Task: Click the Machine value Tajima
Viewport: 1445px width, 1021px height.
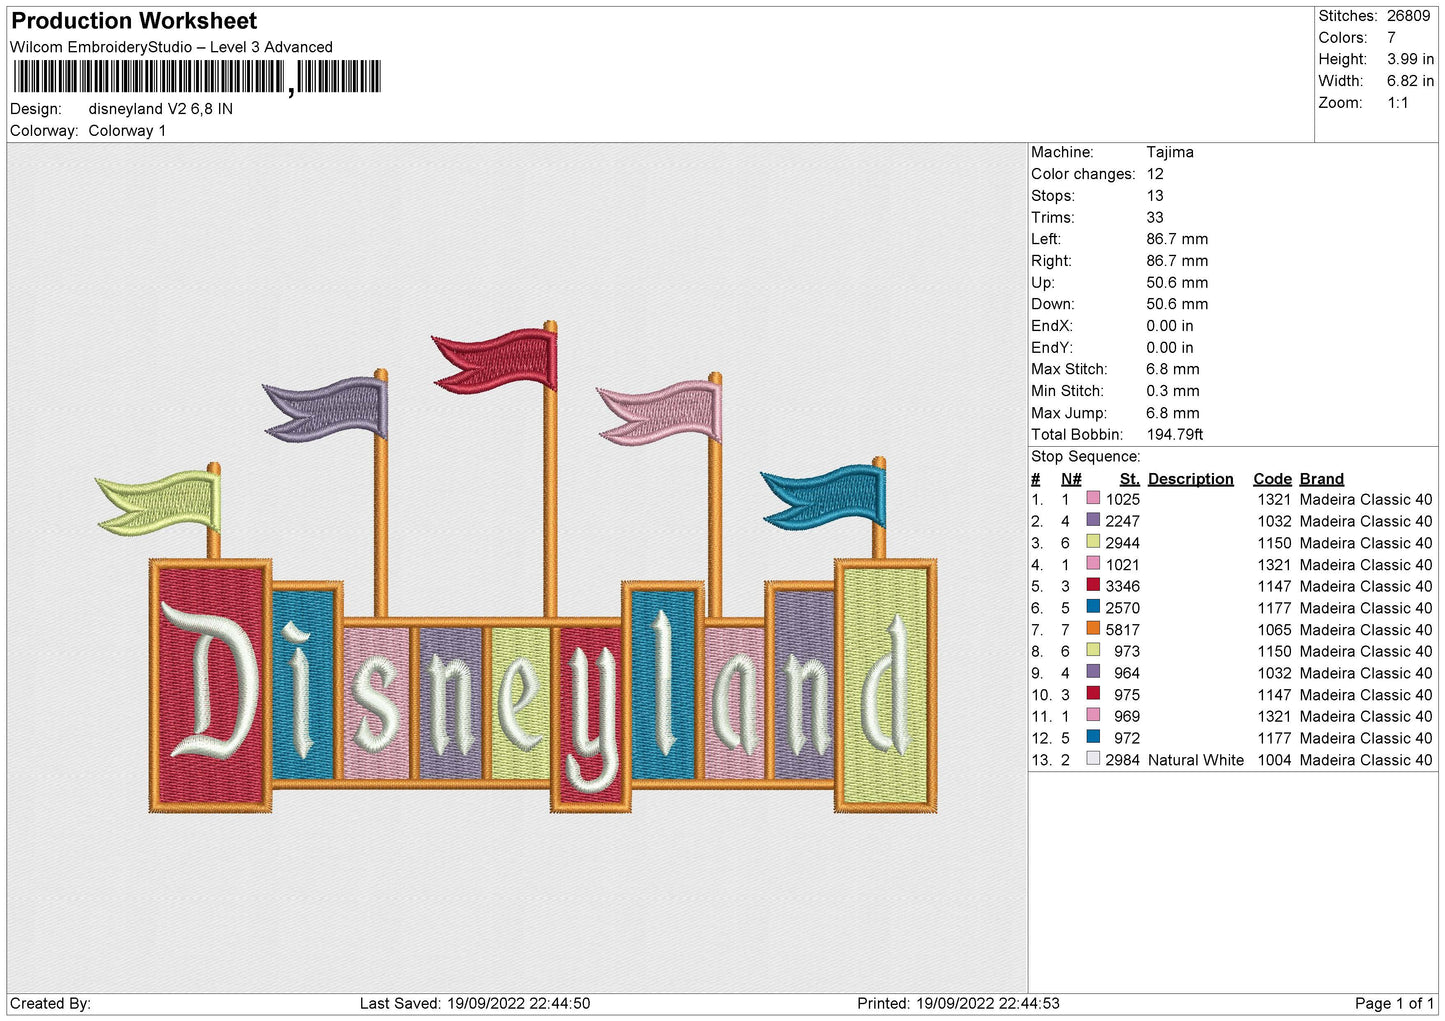Action: 1169,152
